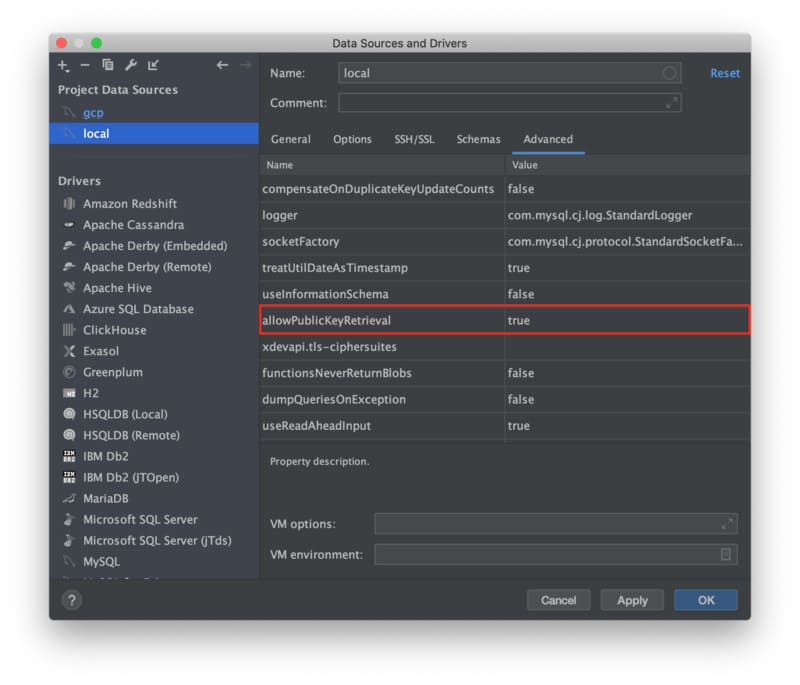Image resolution: width=800 pixels, height=685 pixels.
Task: Switch to the Schemas tab
Action: pos(478,139)
